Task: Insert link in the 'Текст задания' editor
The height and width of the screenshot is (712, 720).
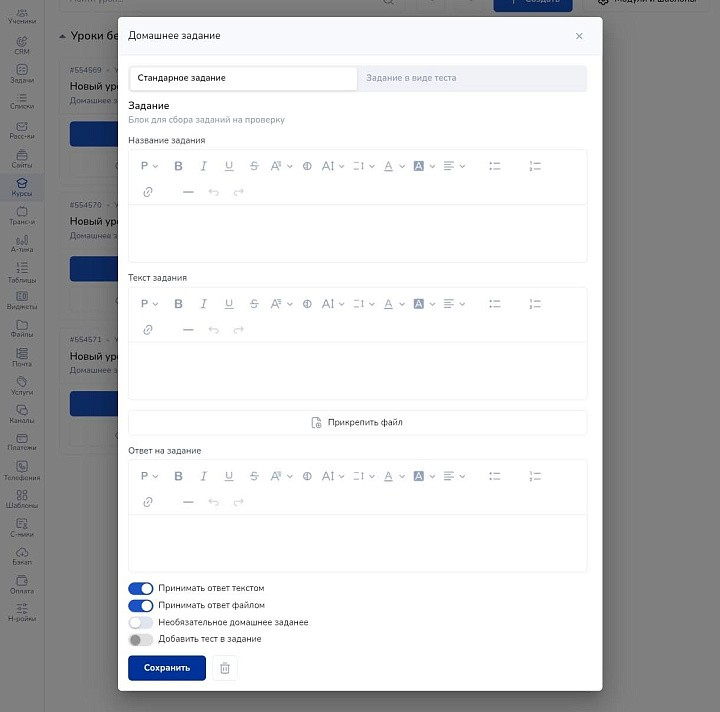Action: pos(148,330)
